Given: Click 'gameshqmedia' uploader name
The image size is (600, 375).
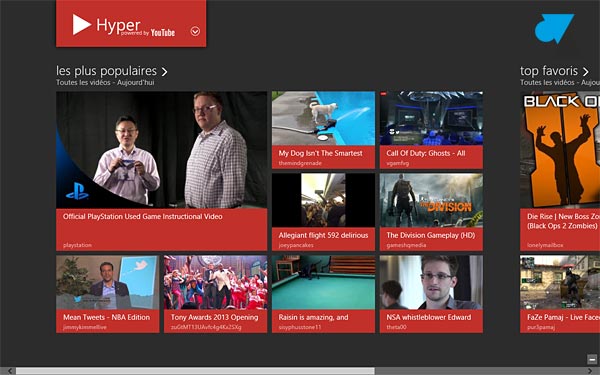Looking at the screenshot, I should (406, 245).
